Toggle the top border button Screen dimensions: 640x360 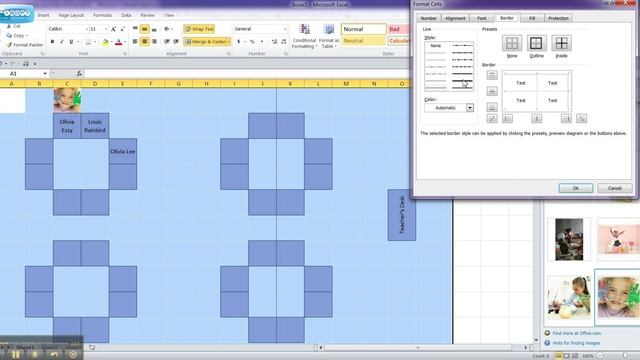pyautogui.click(x=492, y=75)
